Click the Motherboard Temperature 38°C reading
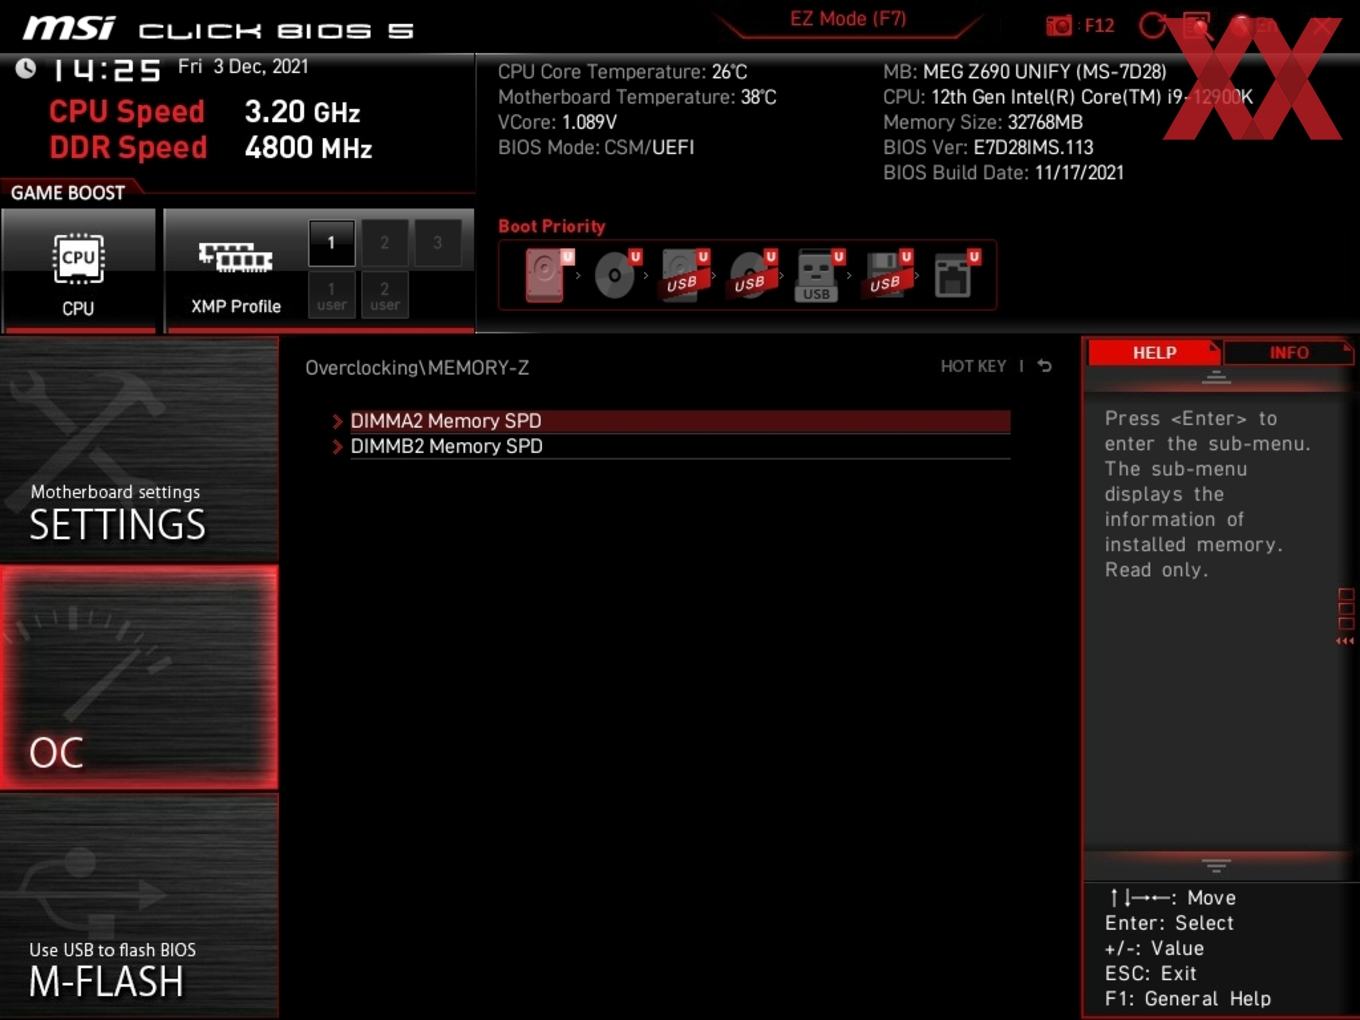Viewport: 1360px width, 1020px height. point(637,97)
